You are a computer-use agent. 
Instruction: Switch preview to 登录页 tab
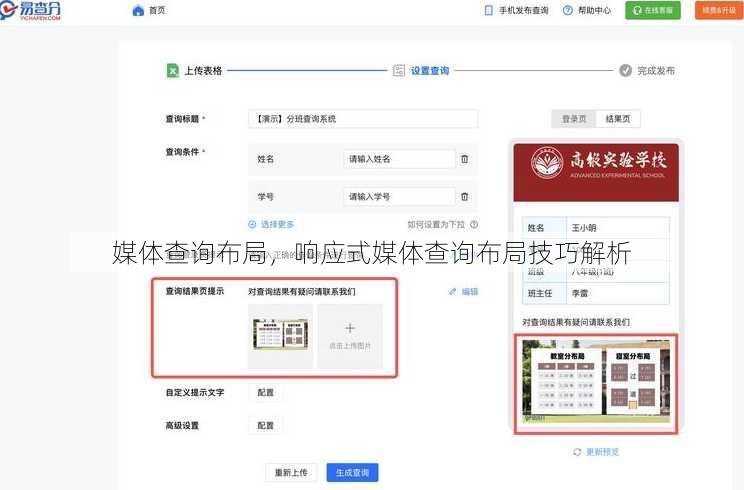click(x=574, y=119)
